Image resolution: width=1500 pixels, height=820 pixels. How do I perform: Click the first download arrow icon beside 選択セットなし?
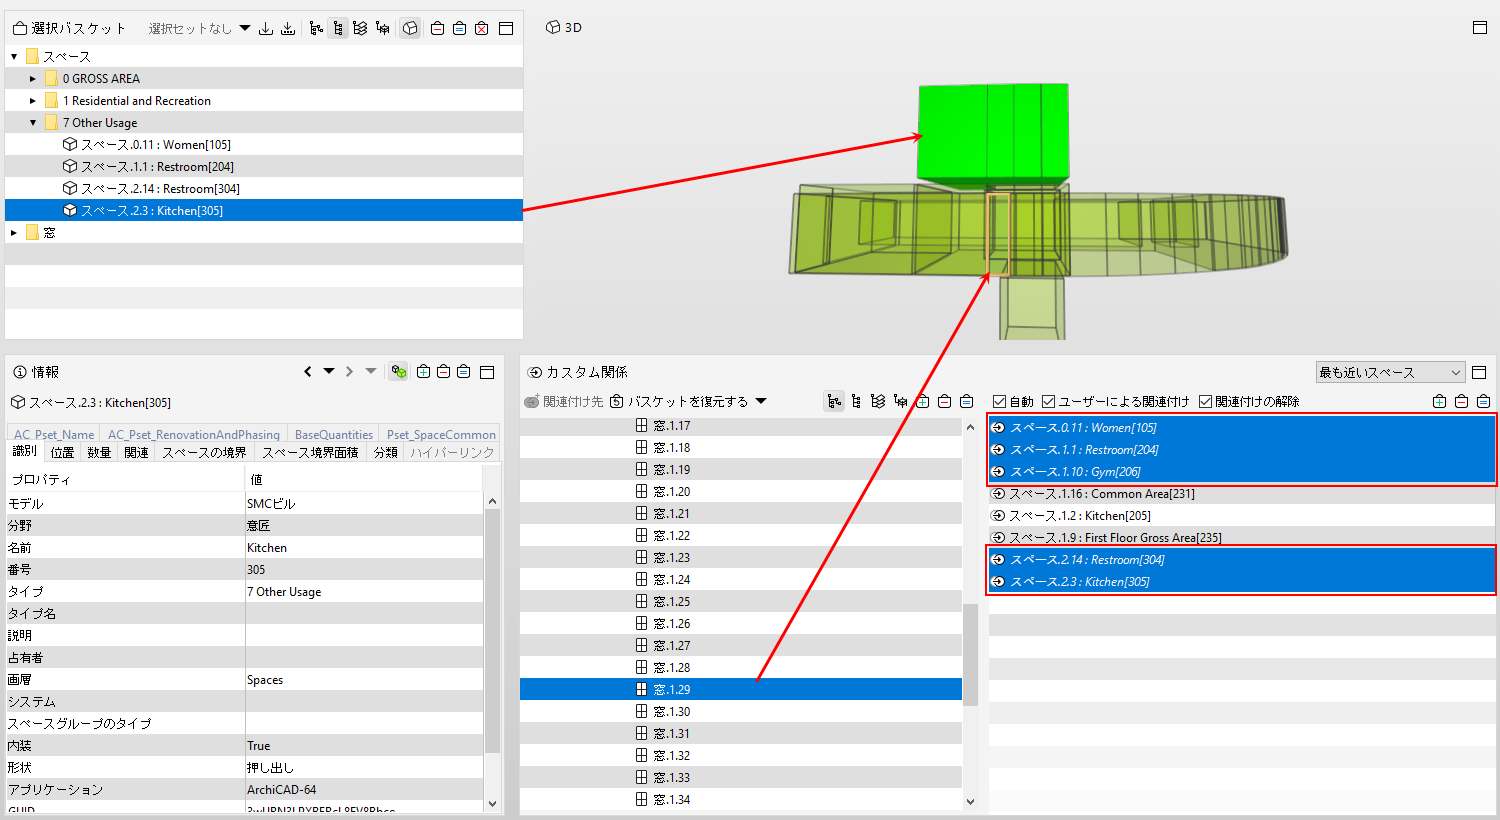coord(266,28)
